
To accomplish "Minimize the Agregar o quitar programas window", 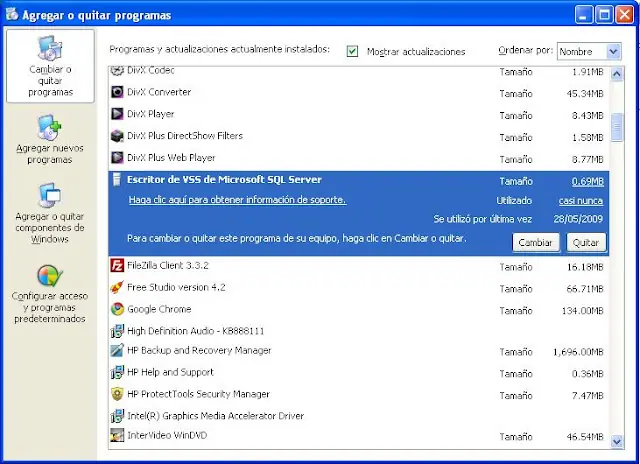I will [584, 15].
